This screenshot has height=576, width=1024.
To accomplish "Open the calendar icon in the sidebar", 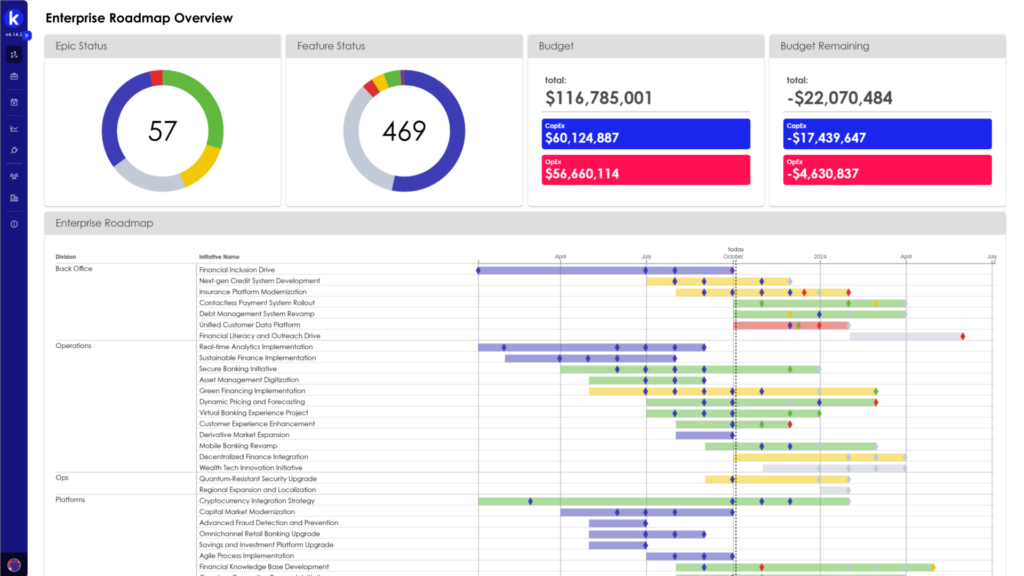I will coord(14,101).
